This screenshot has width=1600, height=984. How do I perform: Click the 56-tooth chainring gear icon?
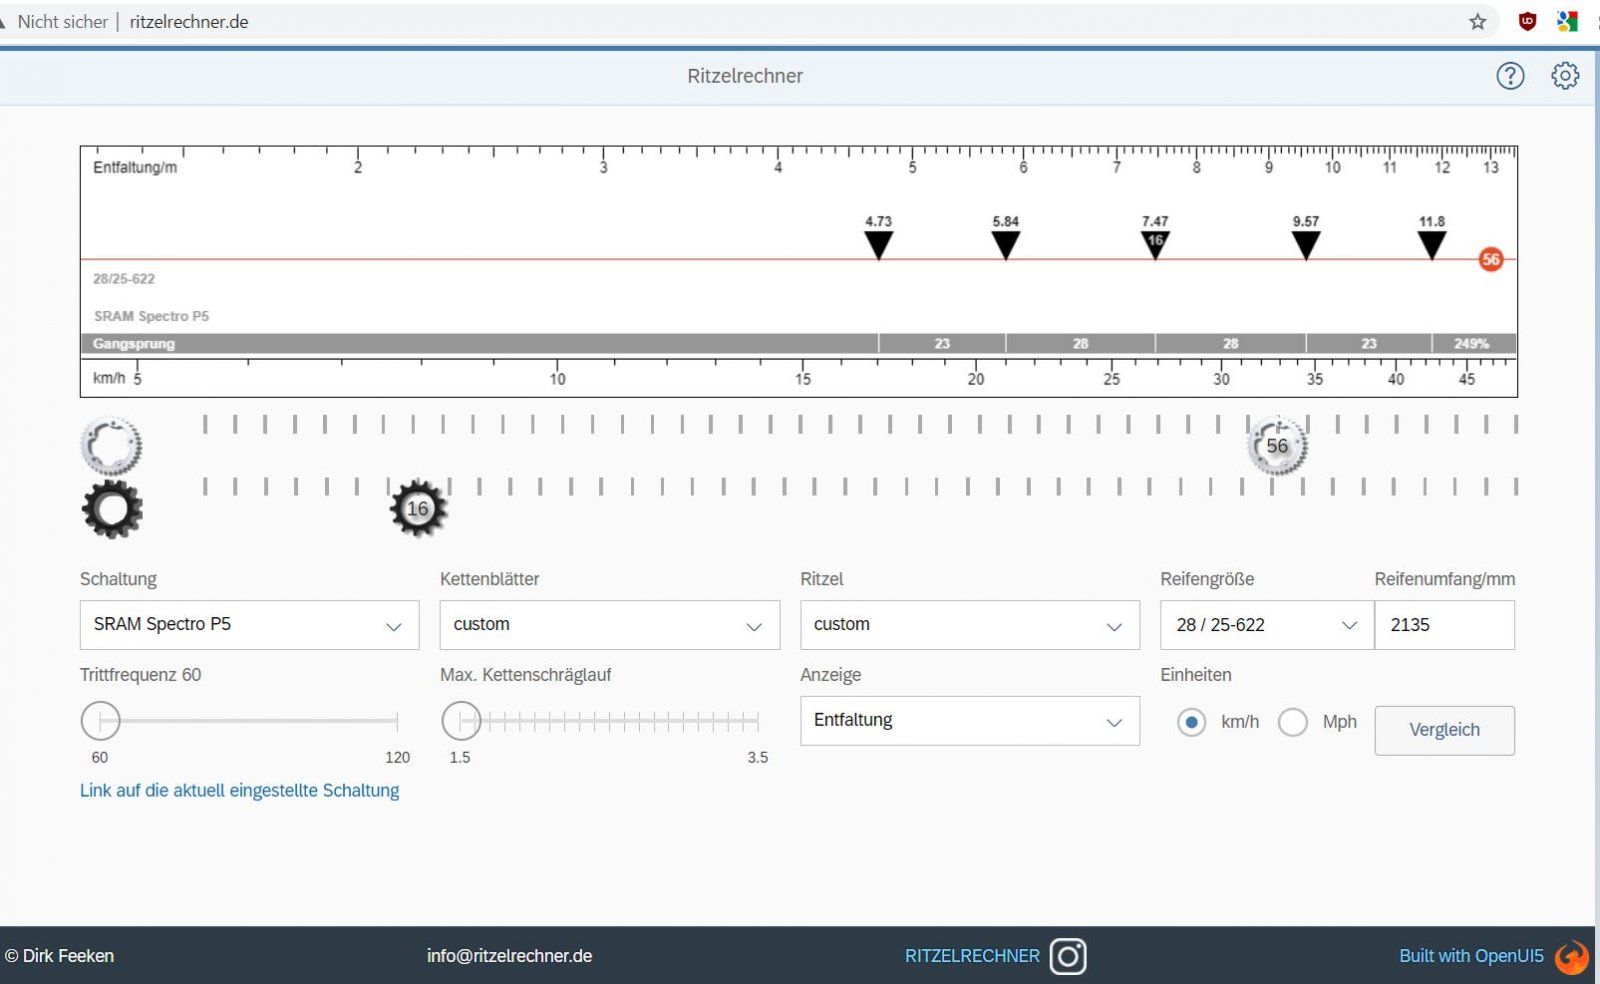pyautogui.click(x=1277, y=446)
